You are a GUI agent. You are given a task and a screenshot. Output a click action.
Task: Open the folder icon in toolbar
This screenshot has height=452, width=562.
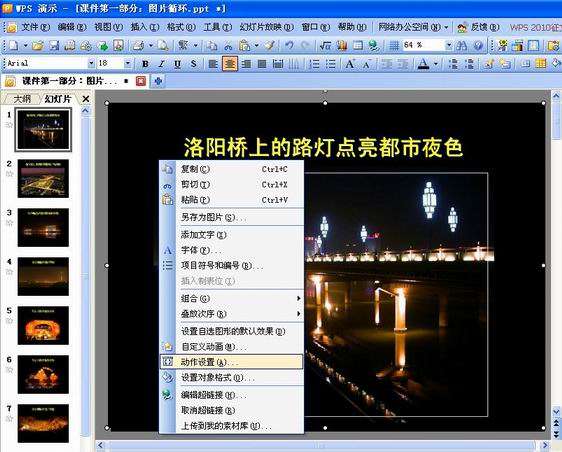pyautogui.click(x=38, y=46)
